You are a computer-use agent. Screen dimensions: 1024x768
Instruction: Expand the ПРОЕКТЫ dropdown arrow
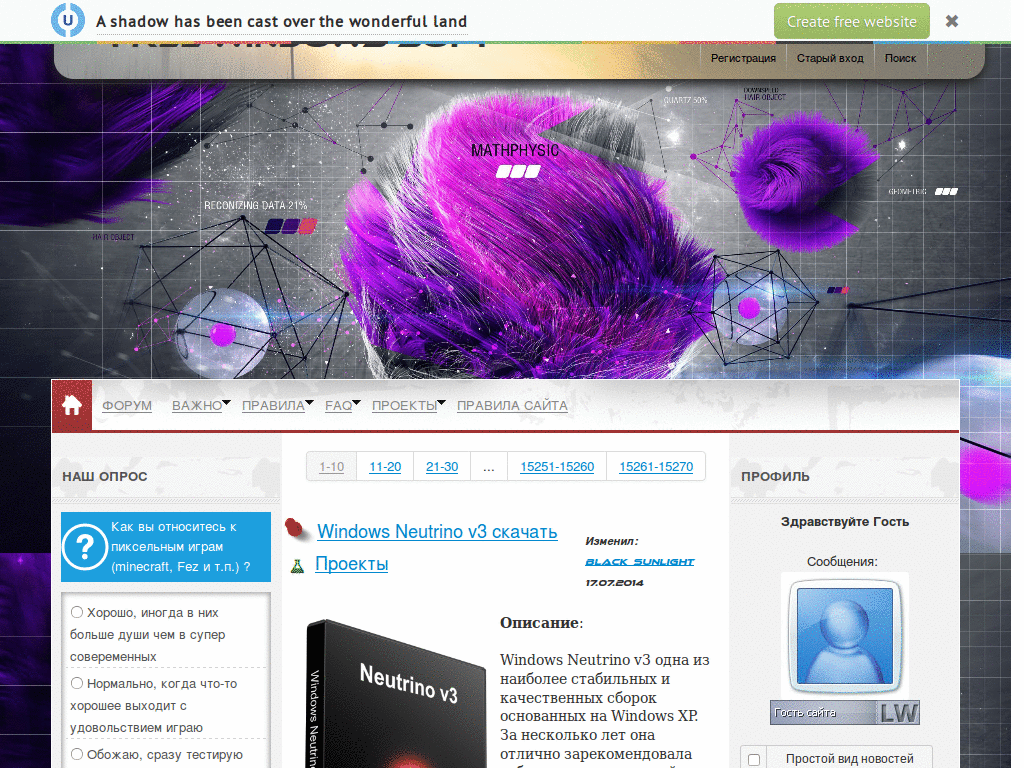[441, 402]
